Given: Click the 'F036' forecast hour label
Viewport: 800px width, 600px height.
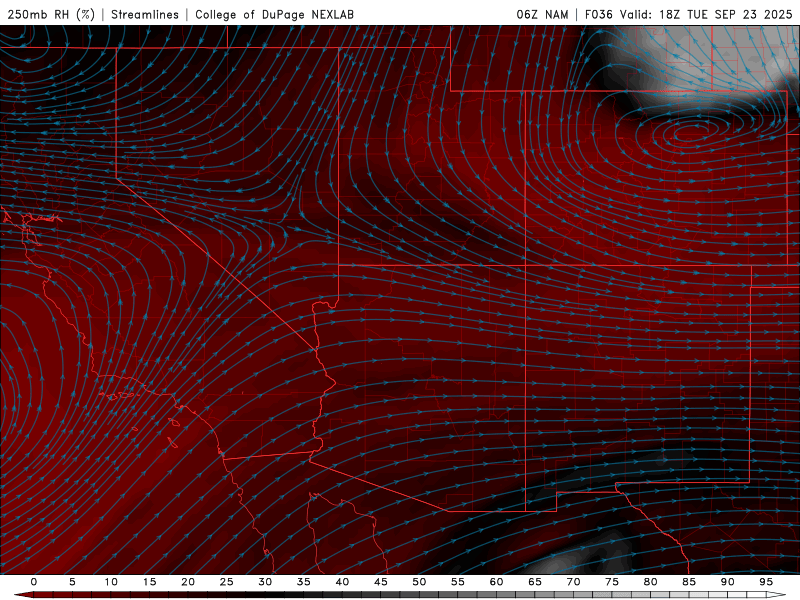Looking at the screenshot, I should coord(598,14).
